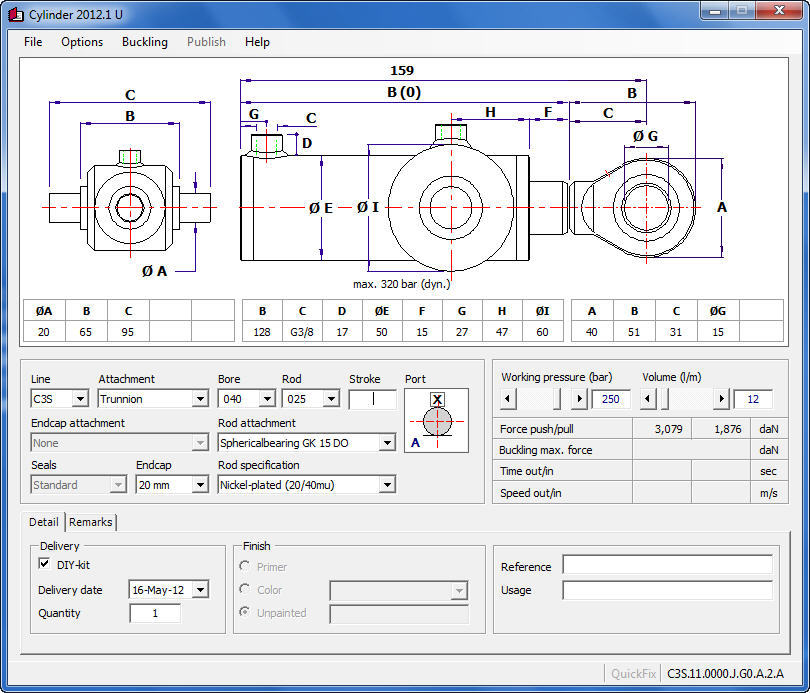Select the Color finish radio button
Image resolution: width=810 pixels, height=693 pixels.
pyautogui.click(x=245, y=589)
